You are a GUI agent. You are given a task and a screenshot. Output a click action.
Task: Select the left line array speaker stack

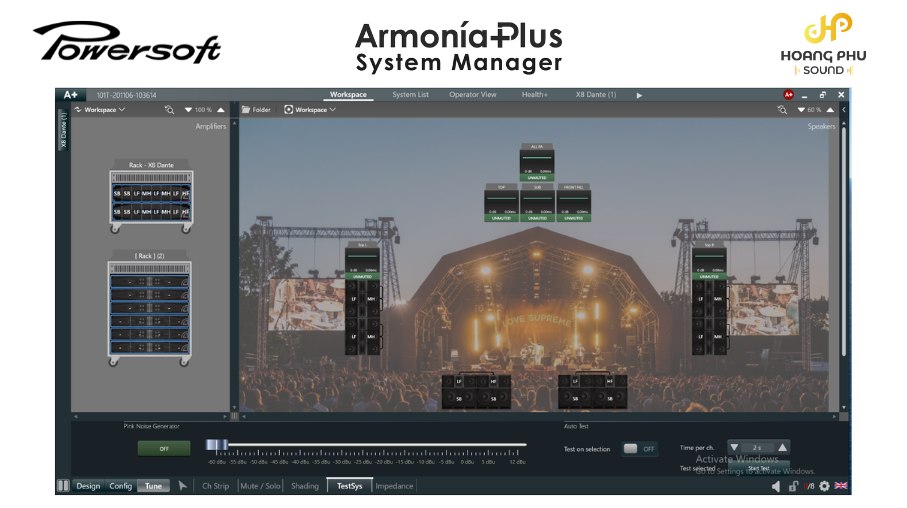coord(363,317)
